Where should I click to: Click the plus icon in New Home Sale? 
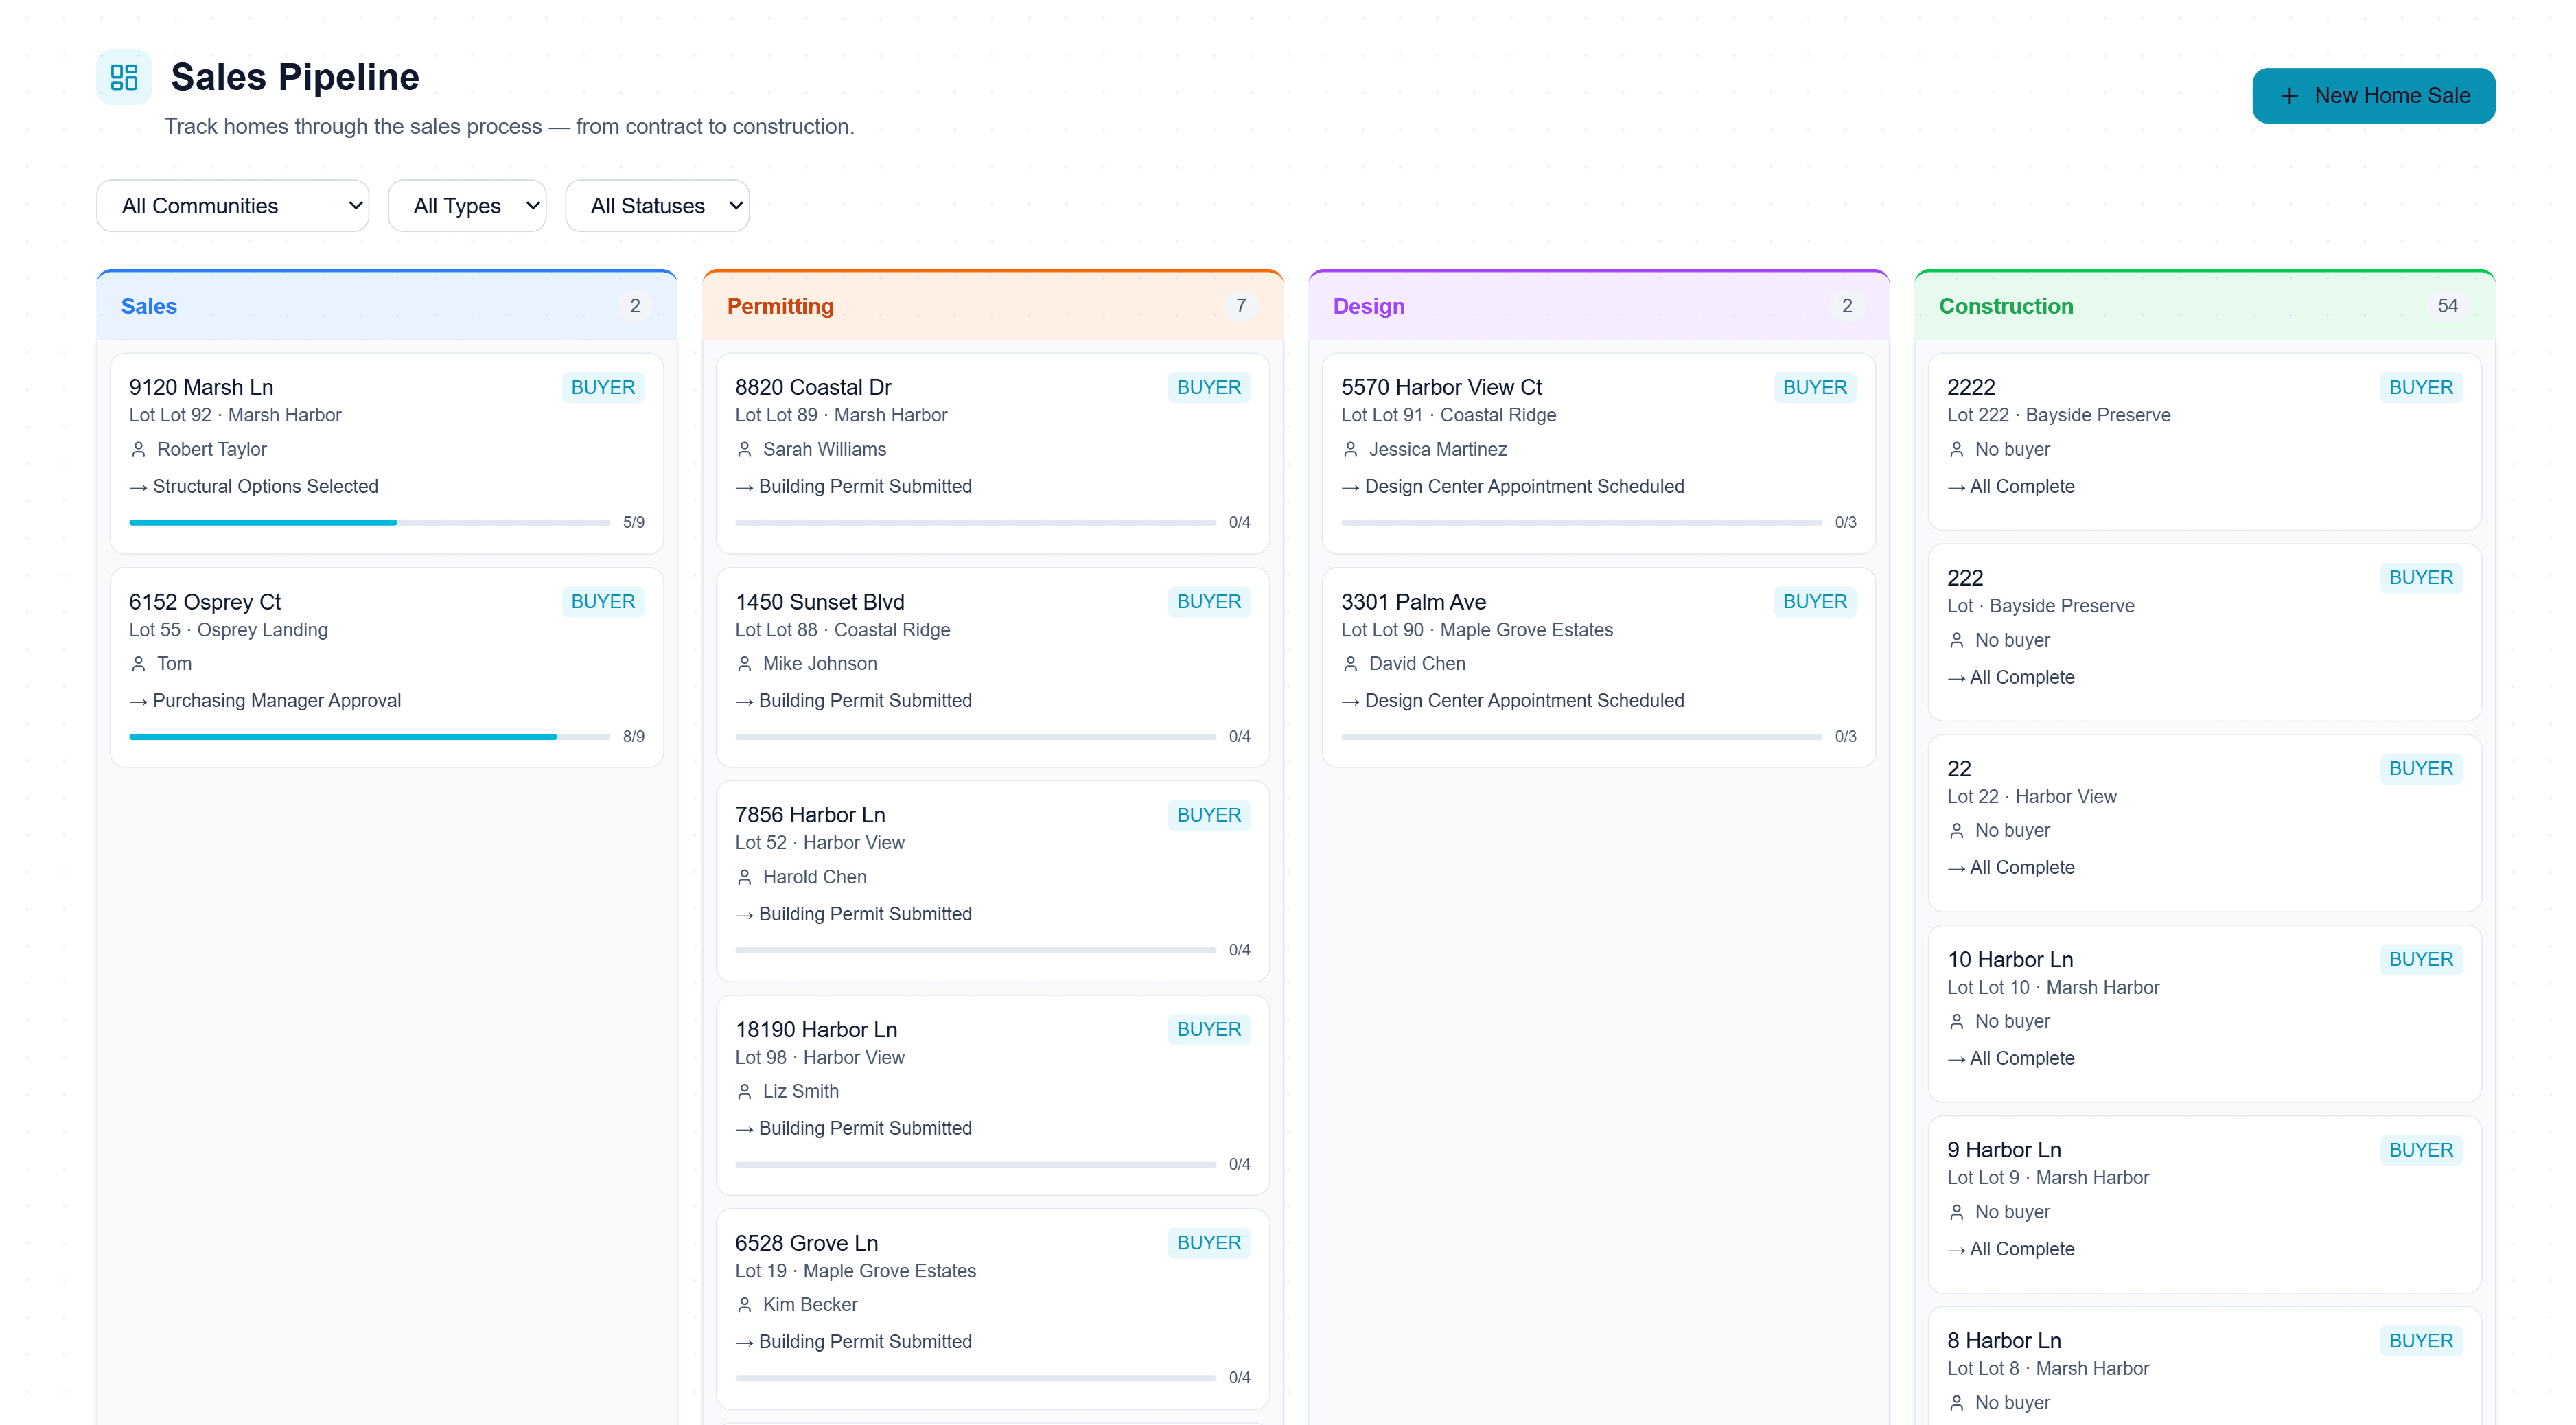[x=2289, y=96]
